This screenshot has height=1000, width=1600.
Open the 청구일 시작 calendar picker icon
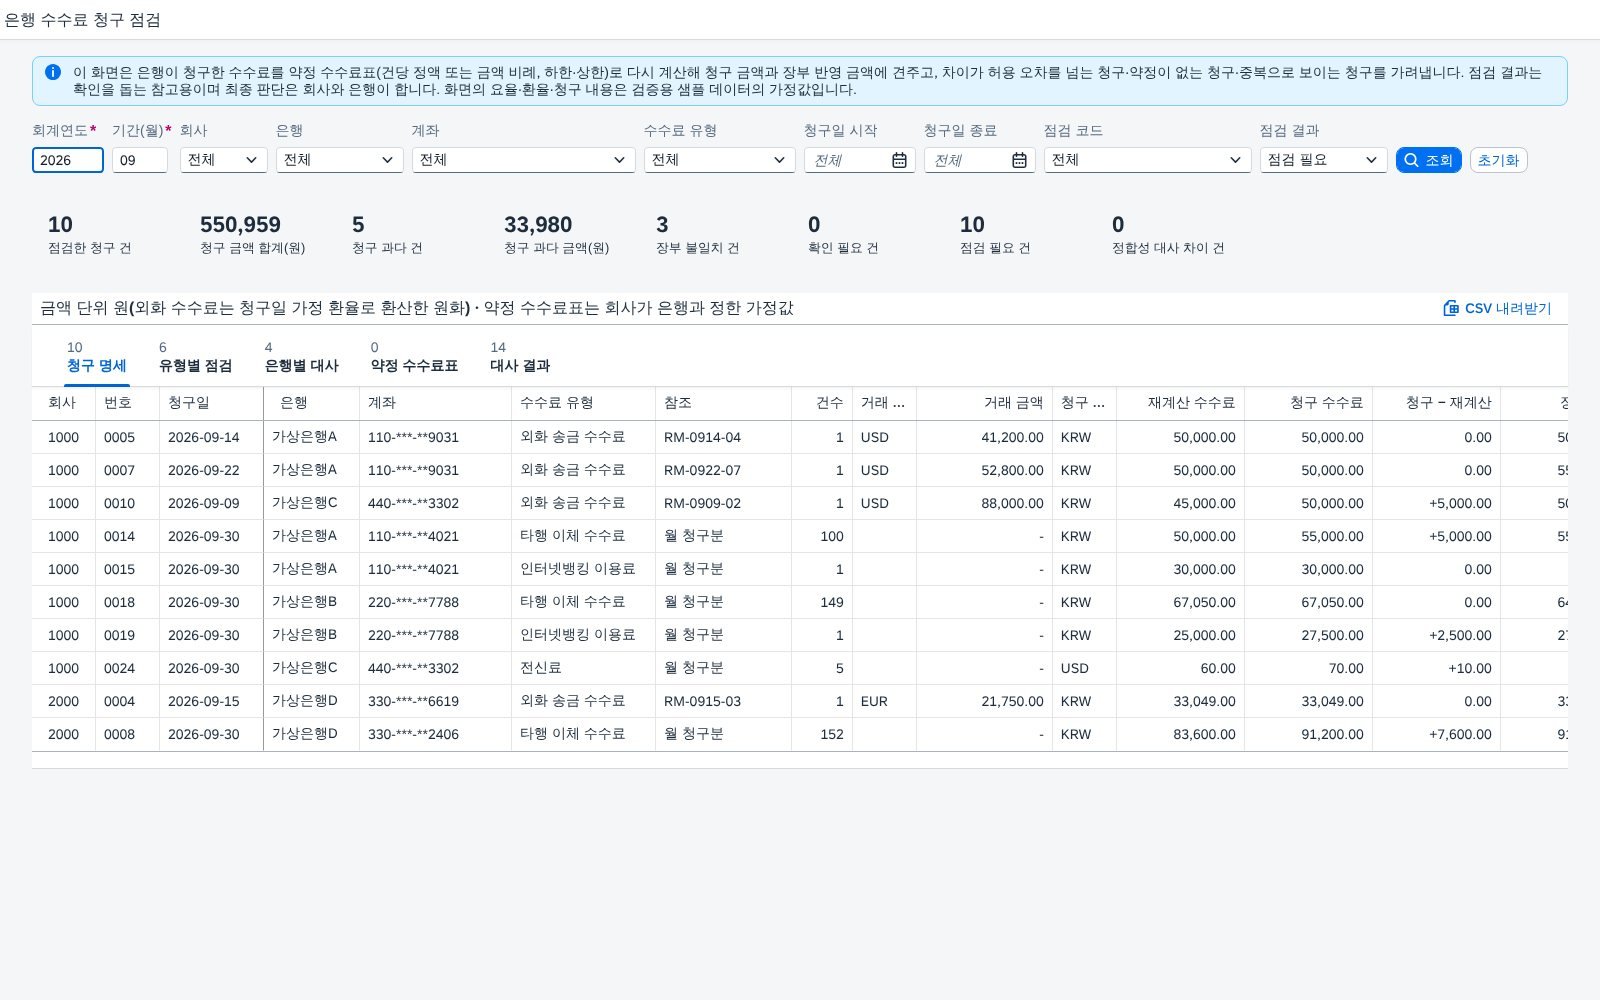click(x=899, y=160)
